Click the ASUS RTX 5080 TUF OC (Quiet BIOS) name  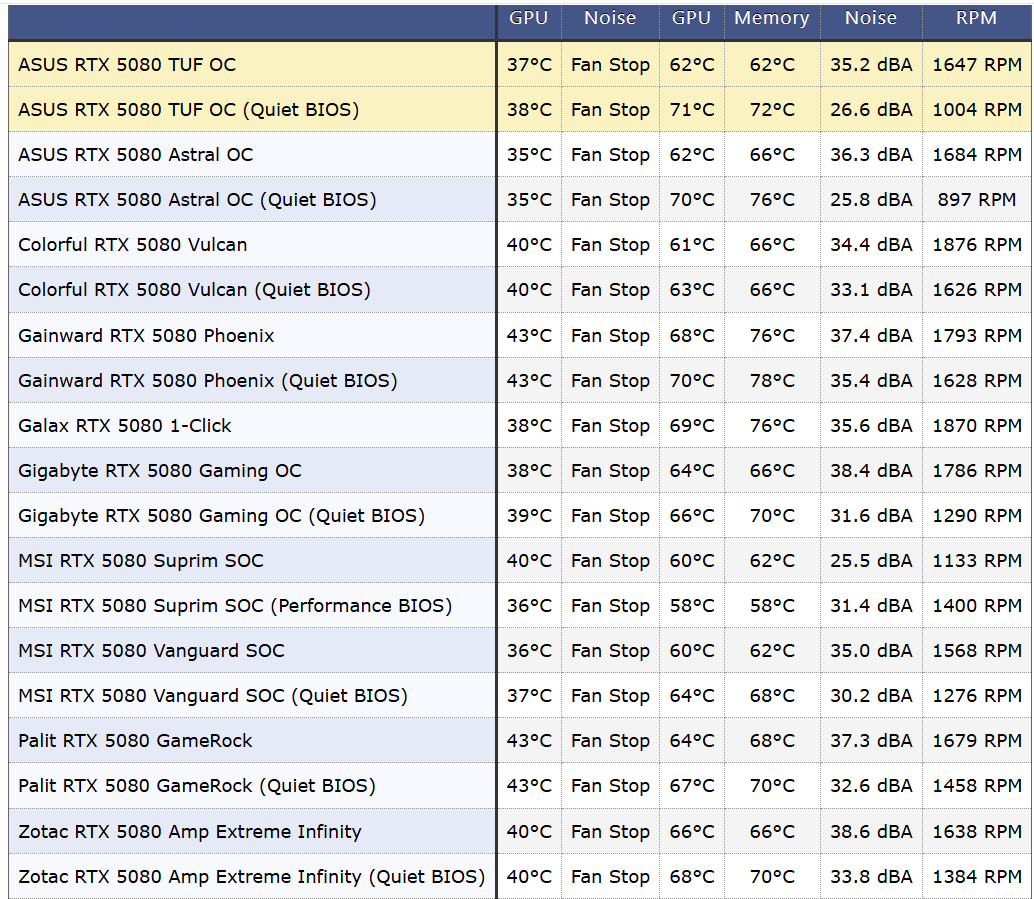tap(189, 109)
